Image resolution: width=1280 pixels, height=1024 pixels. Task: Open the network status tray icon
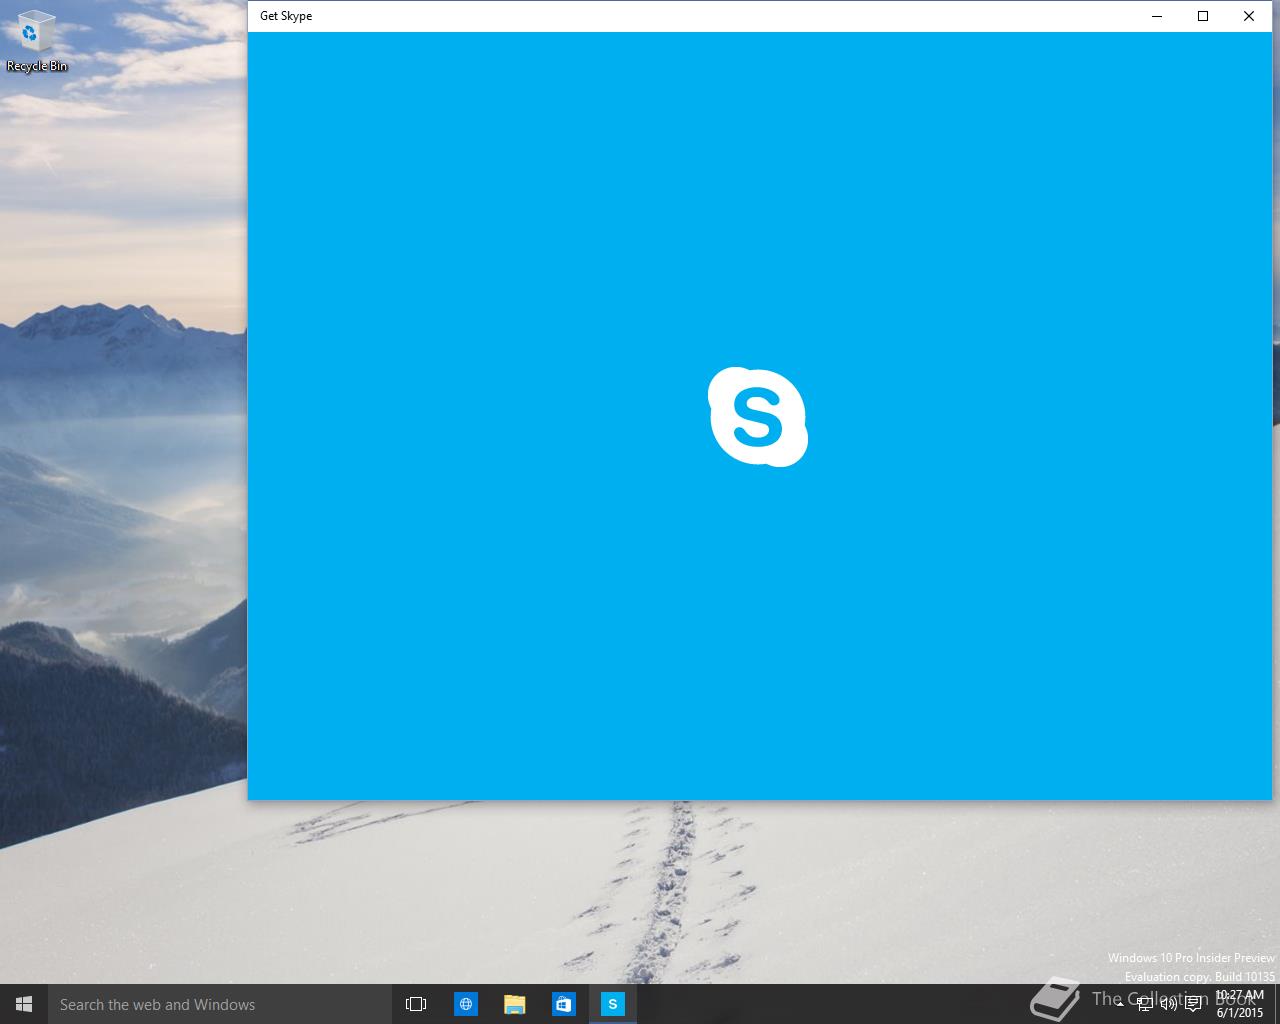[x=1144, y=1004]
